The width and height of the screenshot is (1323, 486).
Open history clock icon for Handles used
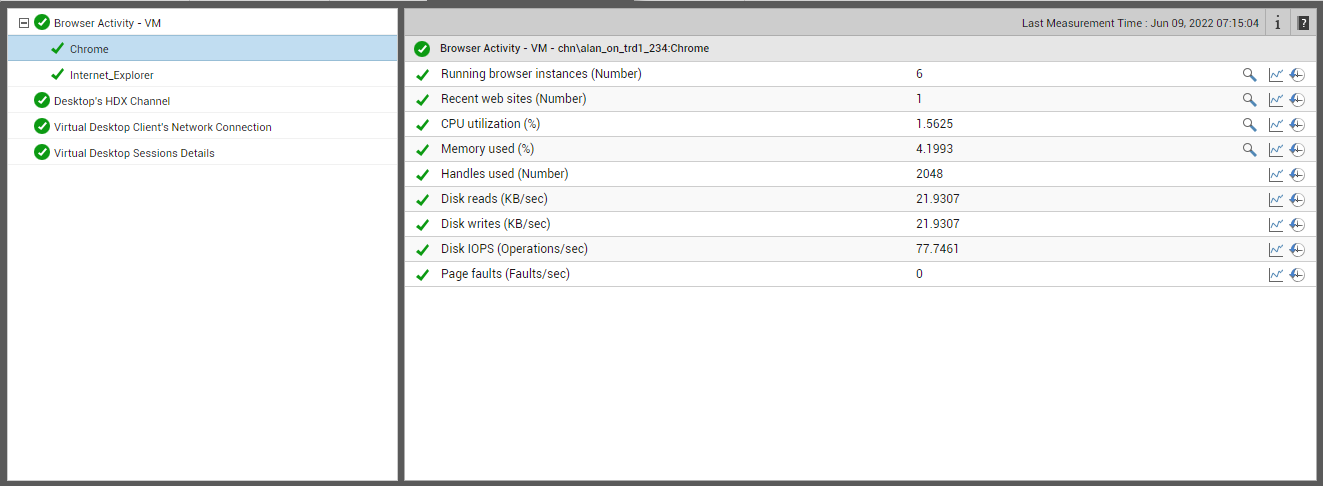coord(1297,174)
